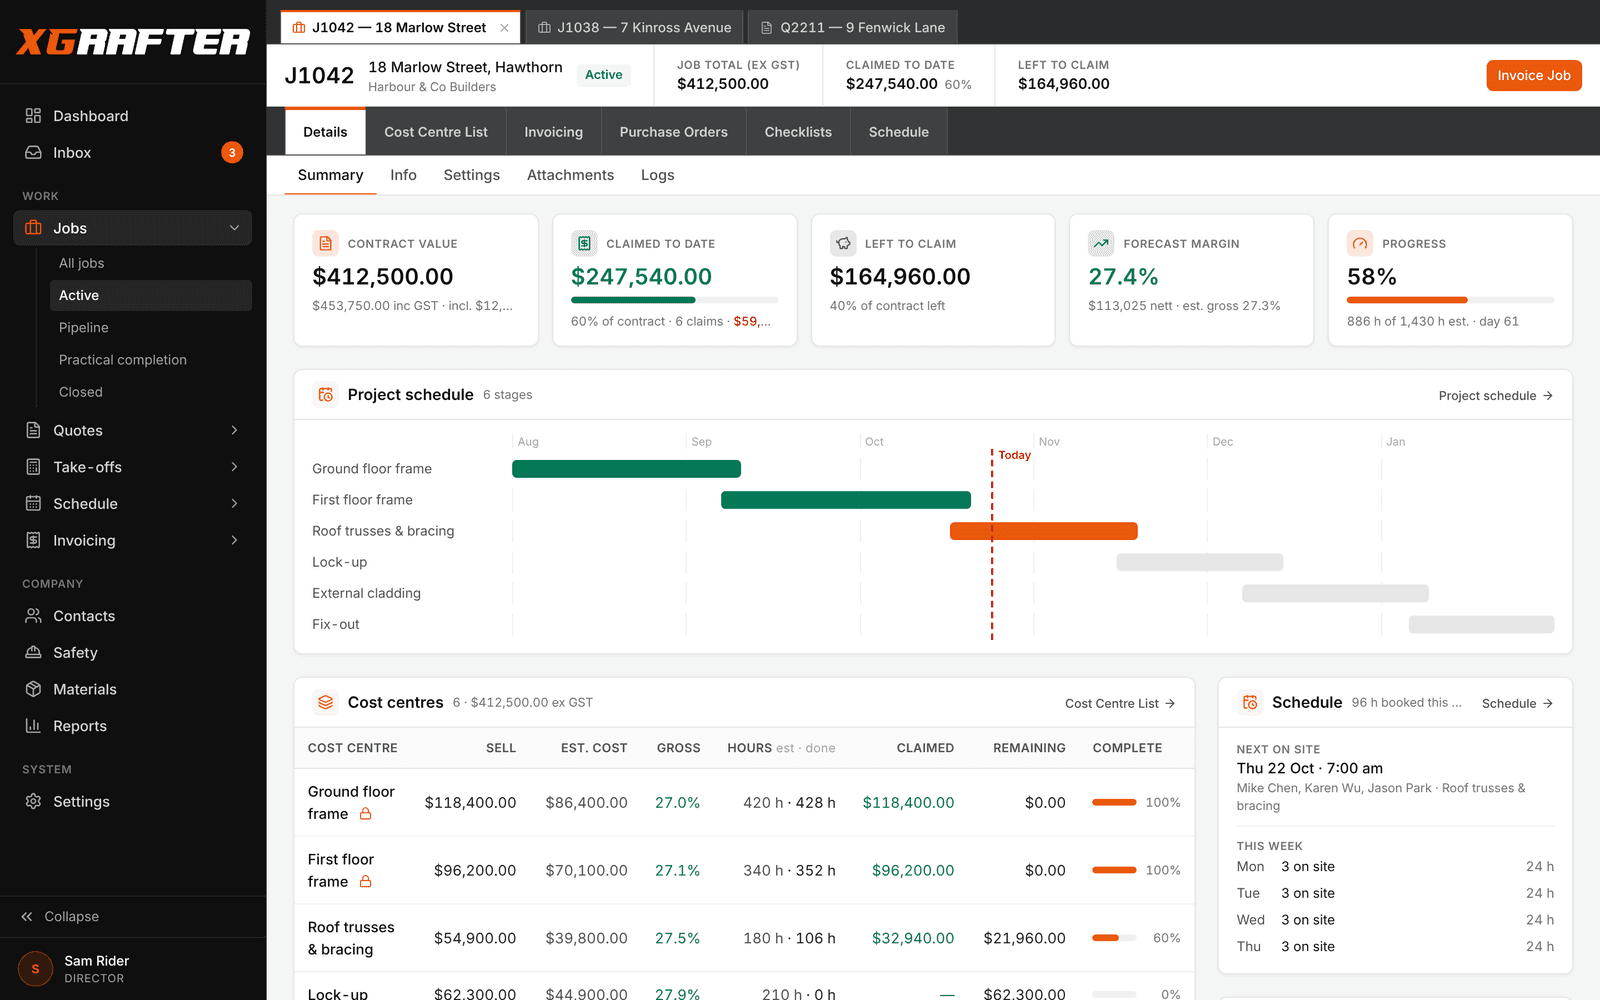Click the Invoice Job button

point(1533,75)
